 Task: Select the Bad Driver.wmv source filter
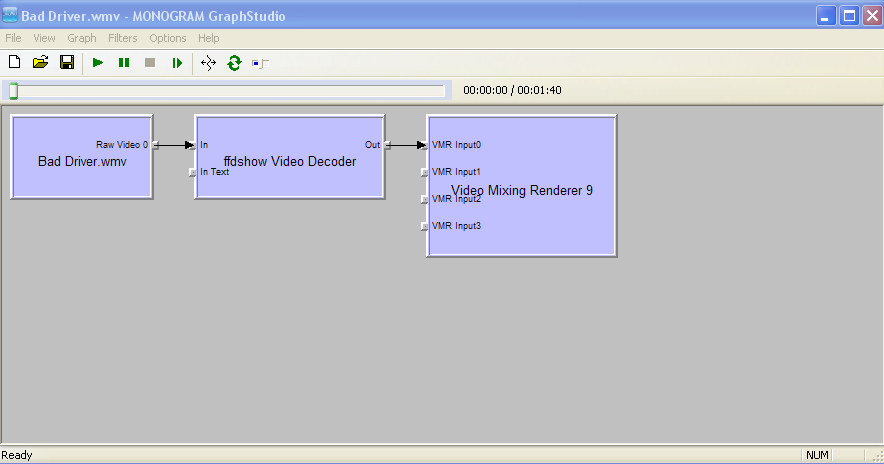[82, 157]
